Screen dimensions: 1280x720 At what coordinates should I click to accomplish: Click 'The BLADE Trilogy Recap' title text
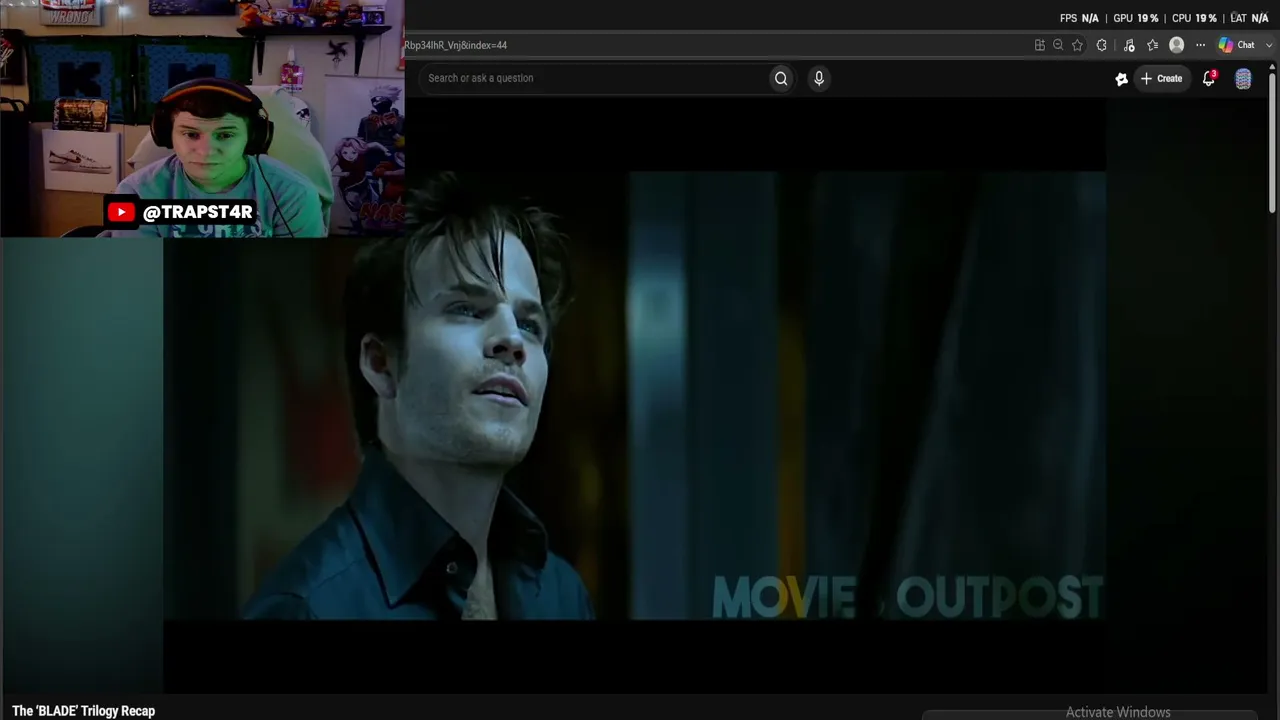84,711
